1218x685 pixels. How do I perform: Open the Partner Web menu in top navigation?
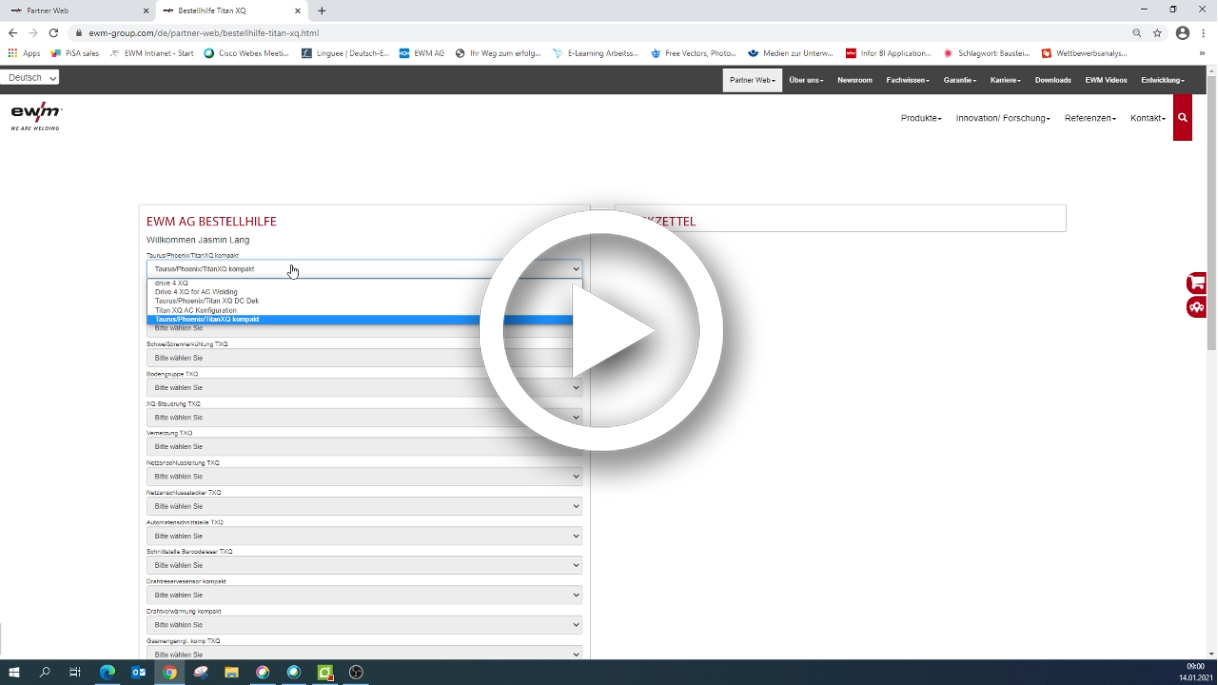point(752,80)
